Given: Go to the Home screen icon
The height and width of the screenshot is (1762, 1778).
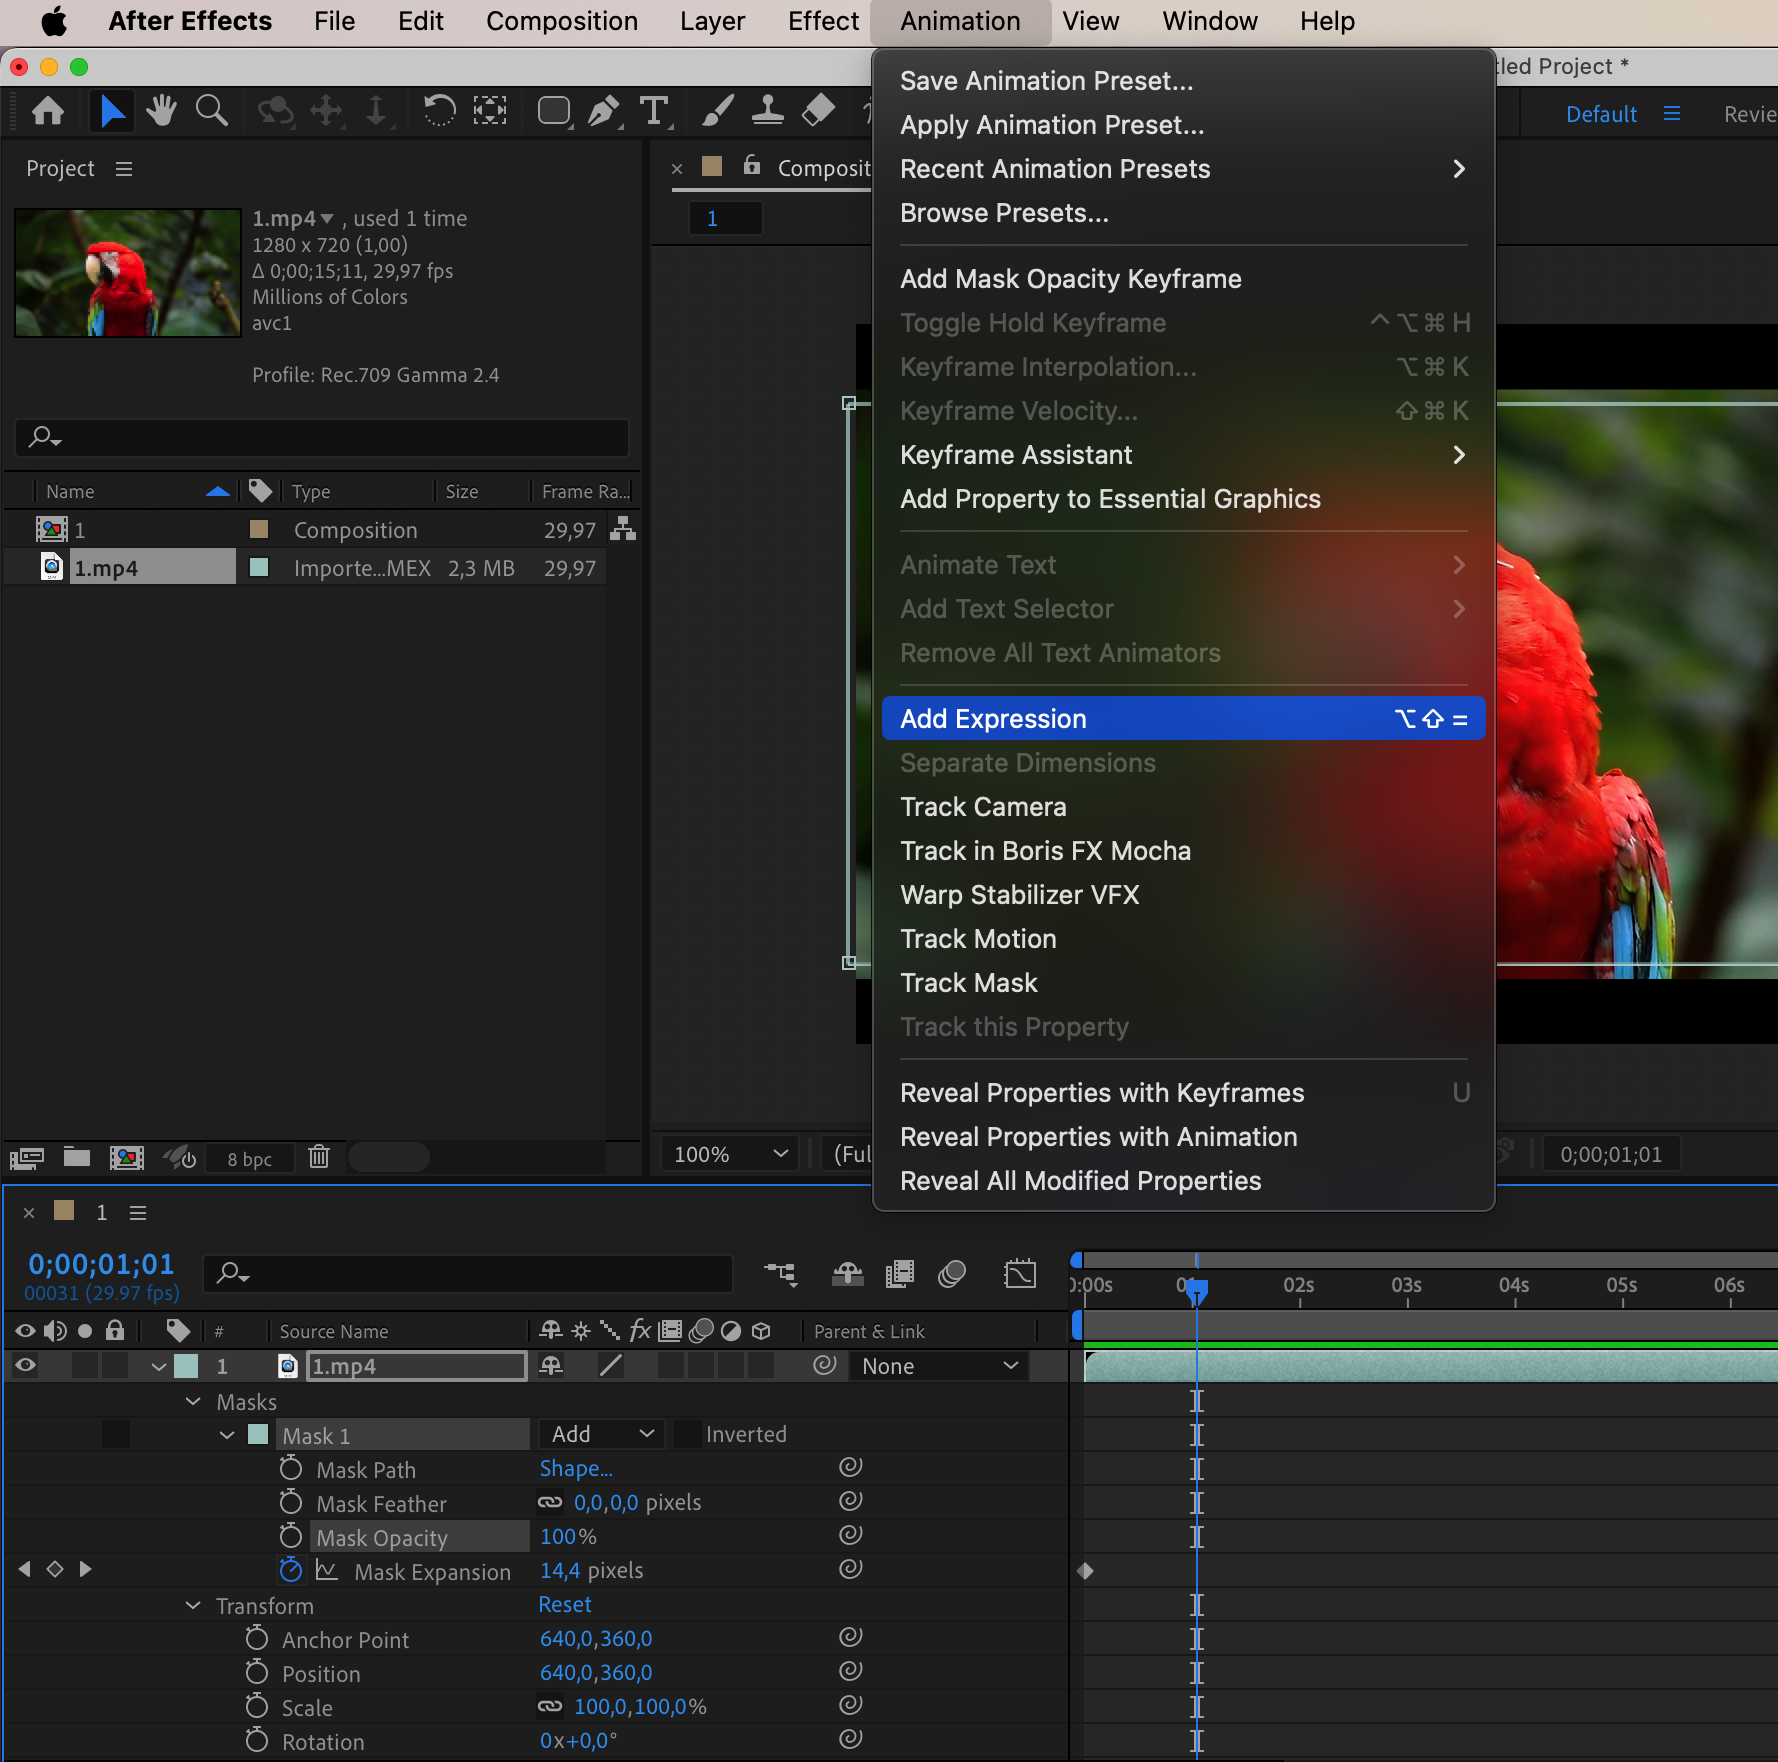Looking at the screenshot, I should click(x=48, y=110).
